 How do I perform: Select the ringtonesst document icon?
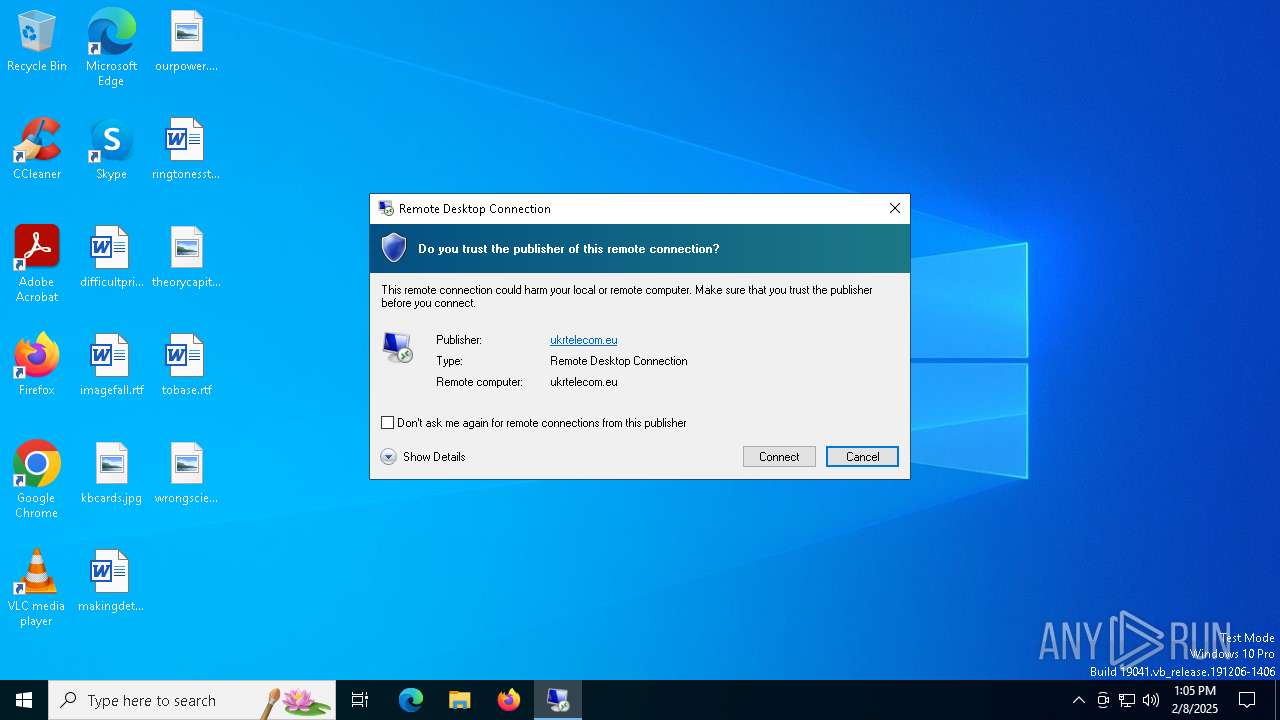186,149
